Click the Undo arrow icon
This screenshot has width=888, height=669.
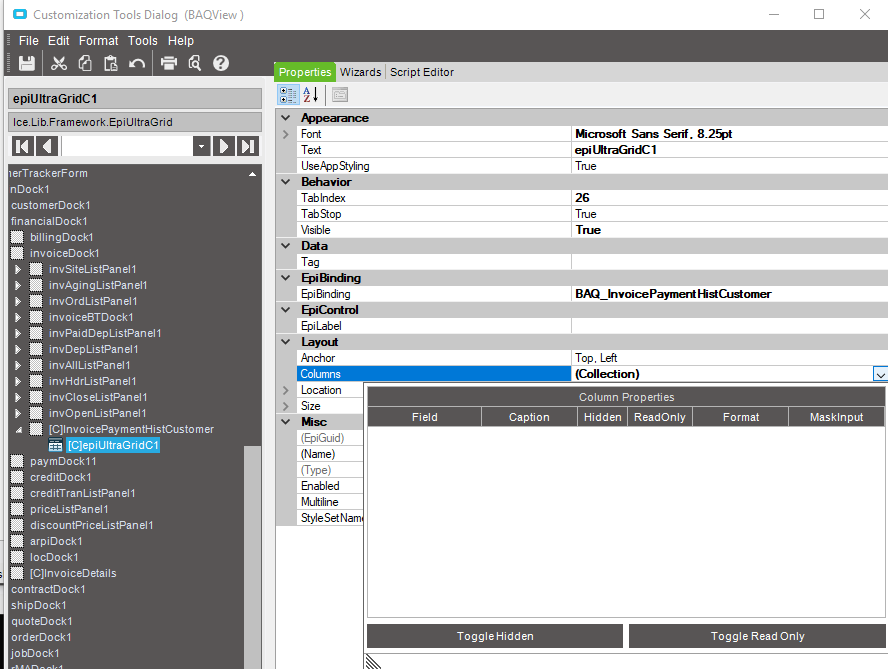pos(137,63)
